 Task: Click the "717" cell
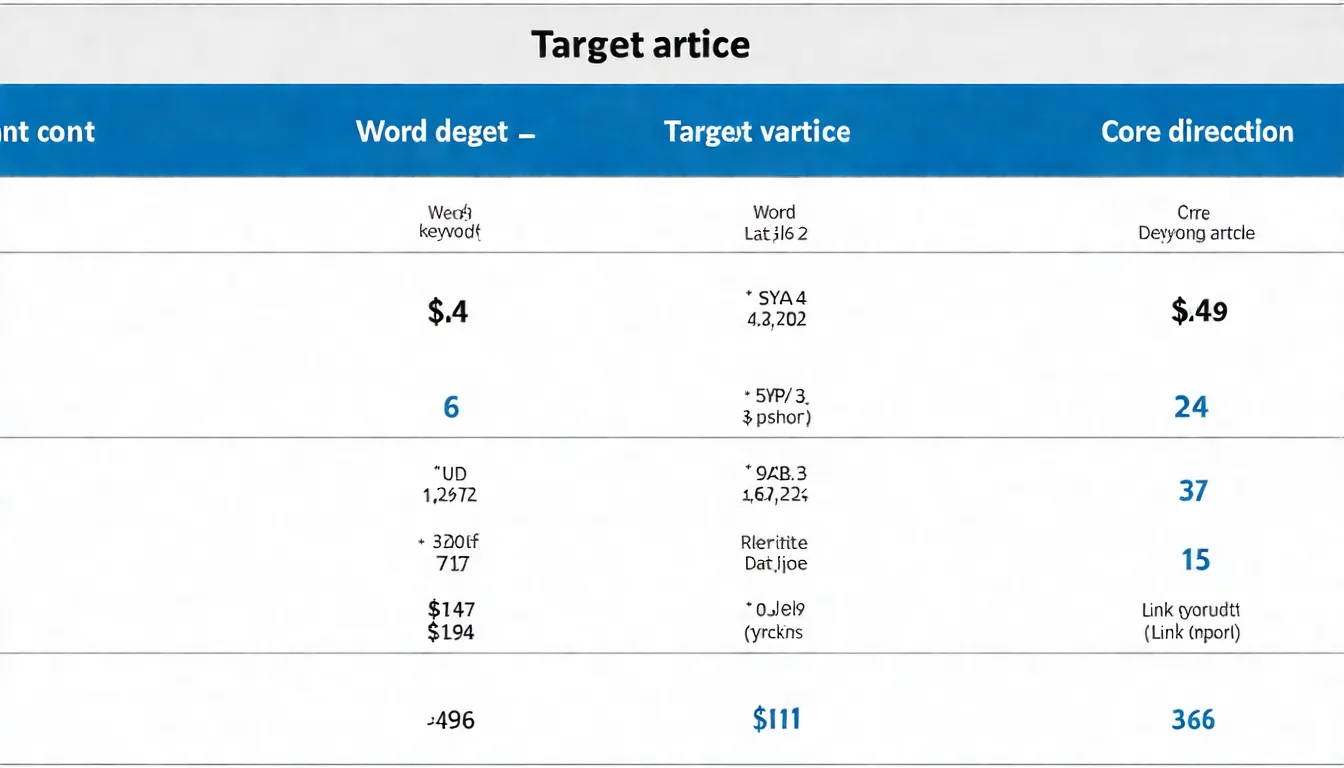click(453, 564)
